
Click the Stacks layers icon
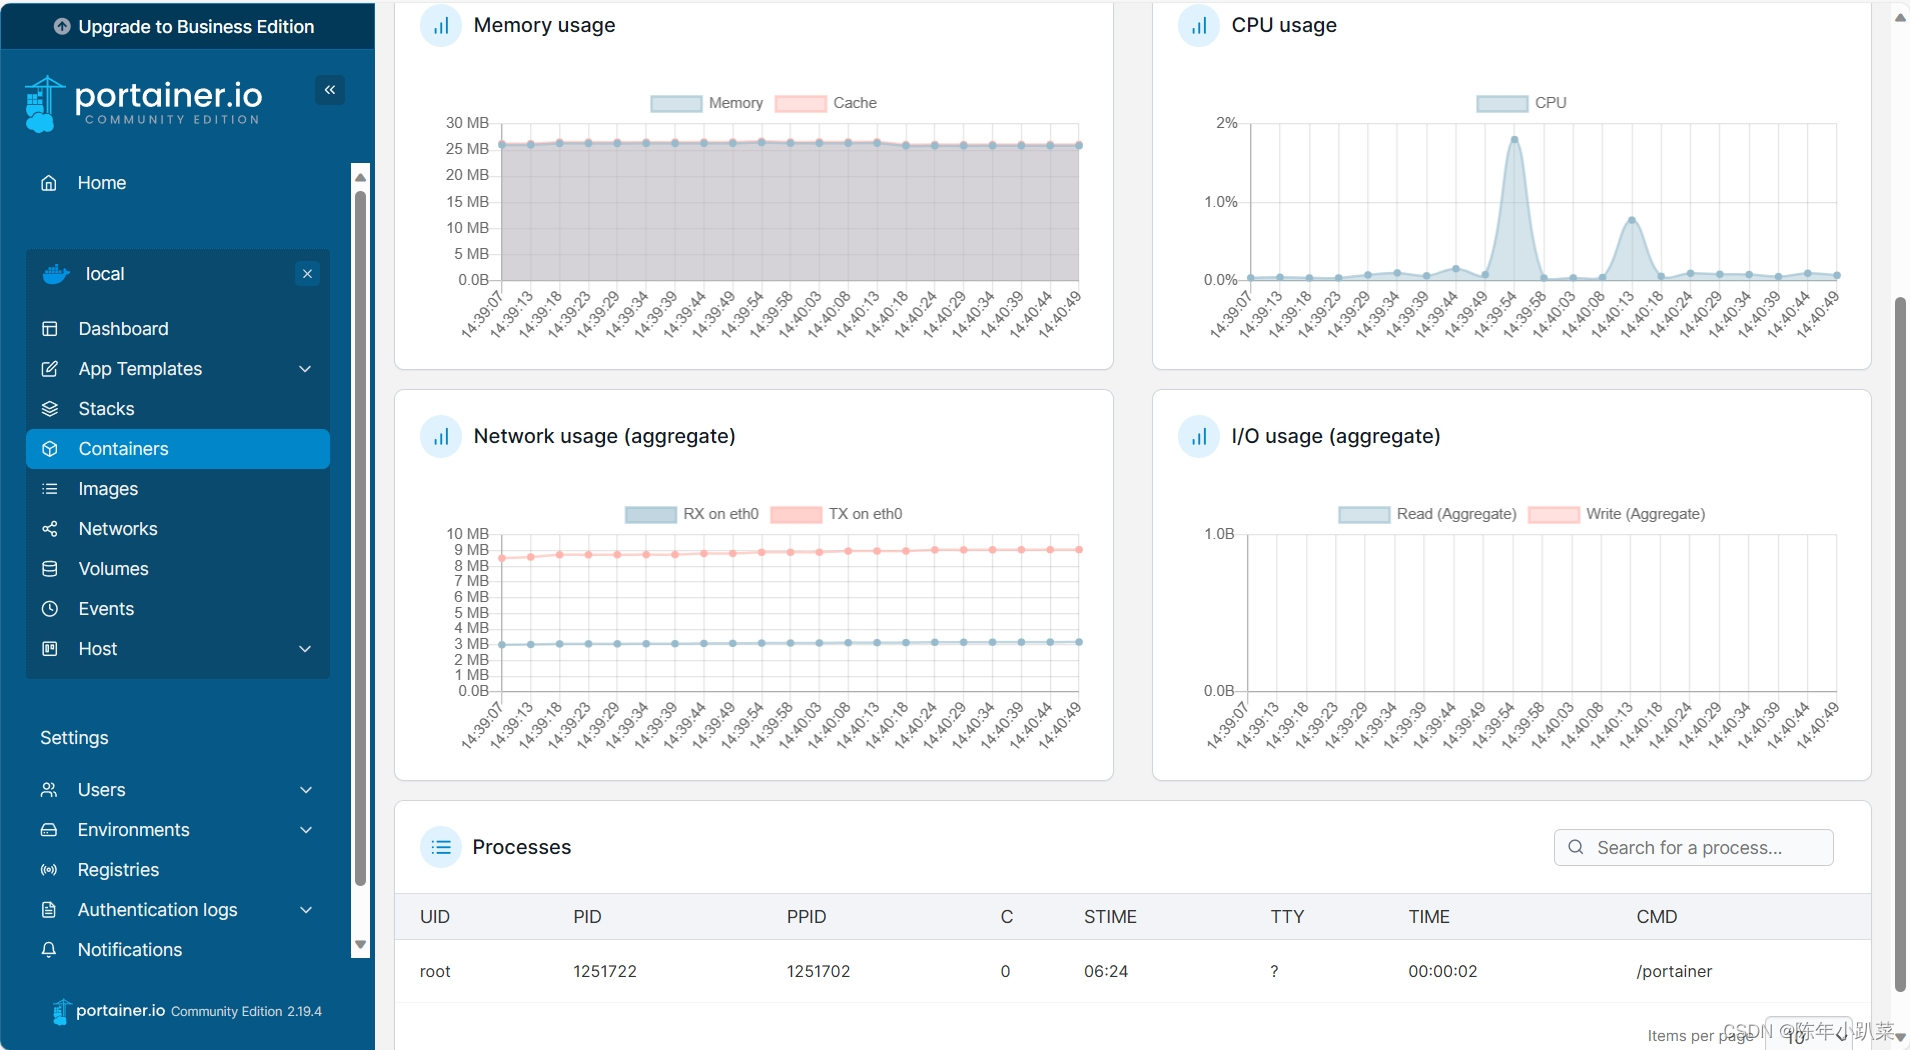50,409
